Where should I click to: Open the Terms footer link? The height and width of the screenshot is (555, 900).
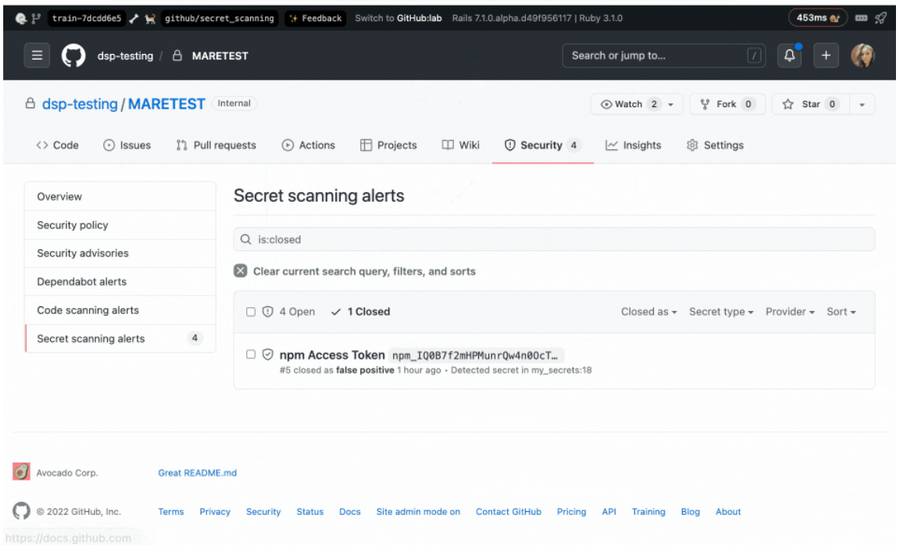click(171, 511)
